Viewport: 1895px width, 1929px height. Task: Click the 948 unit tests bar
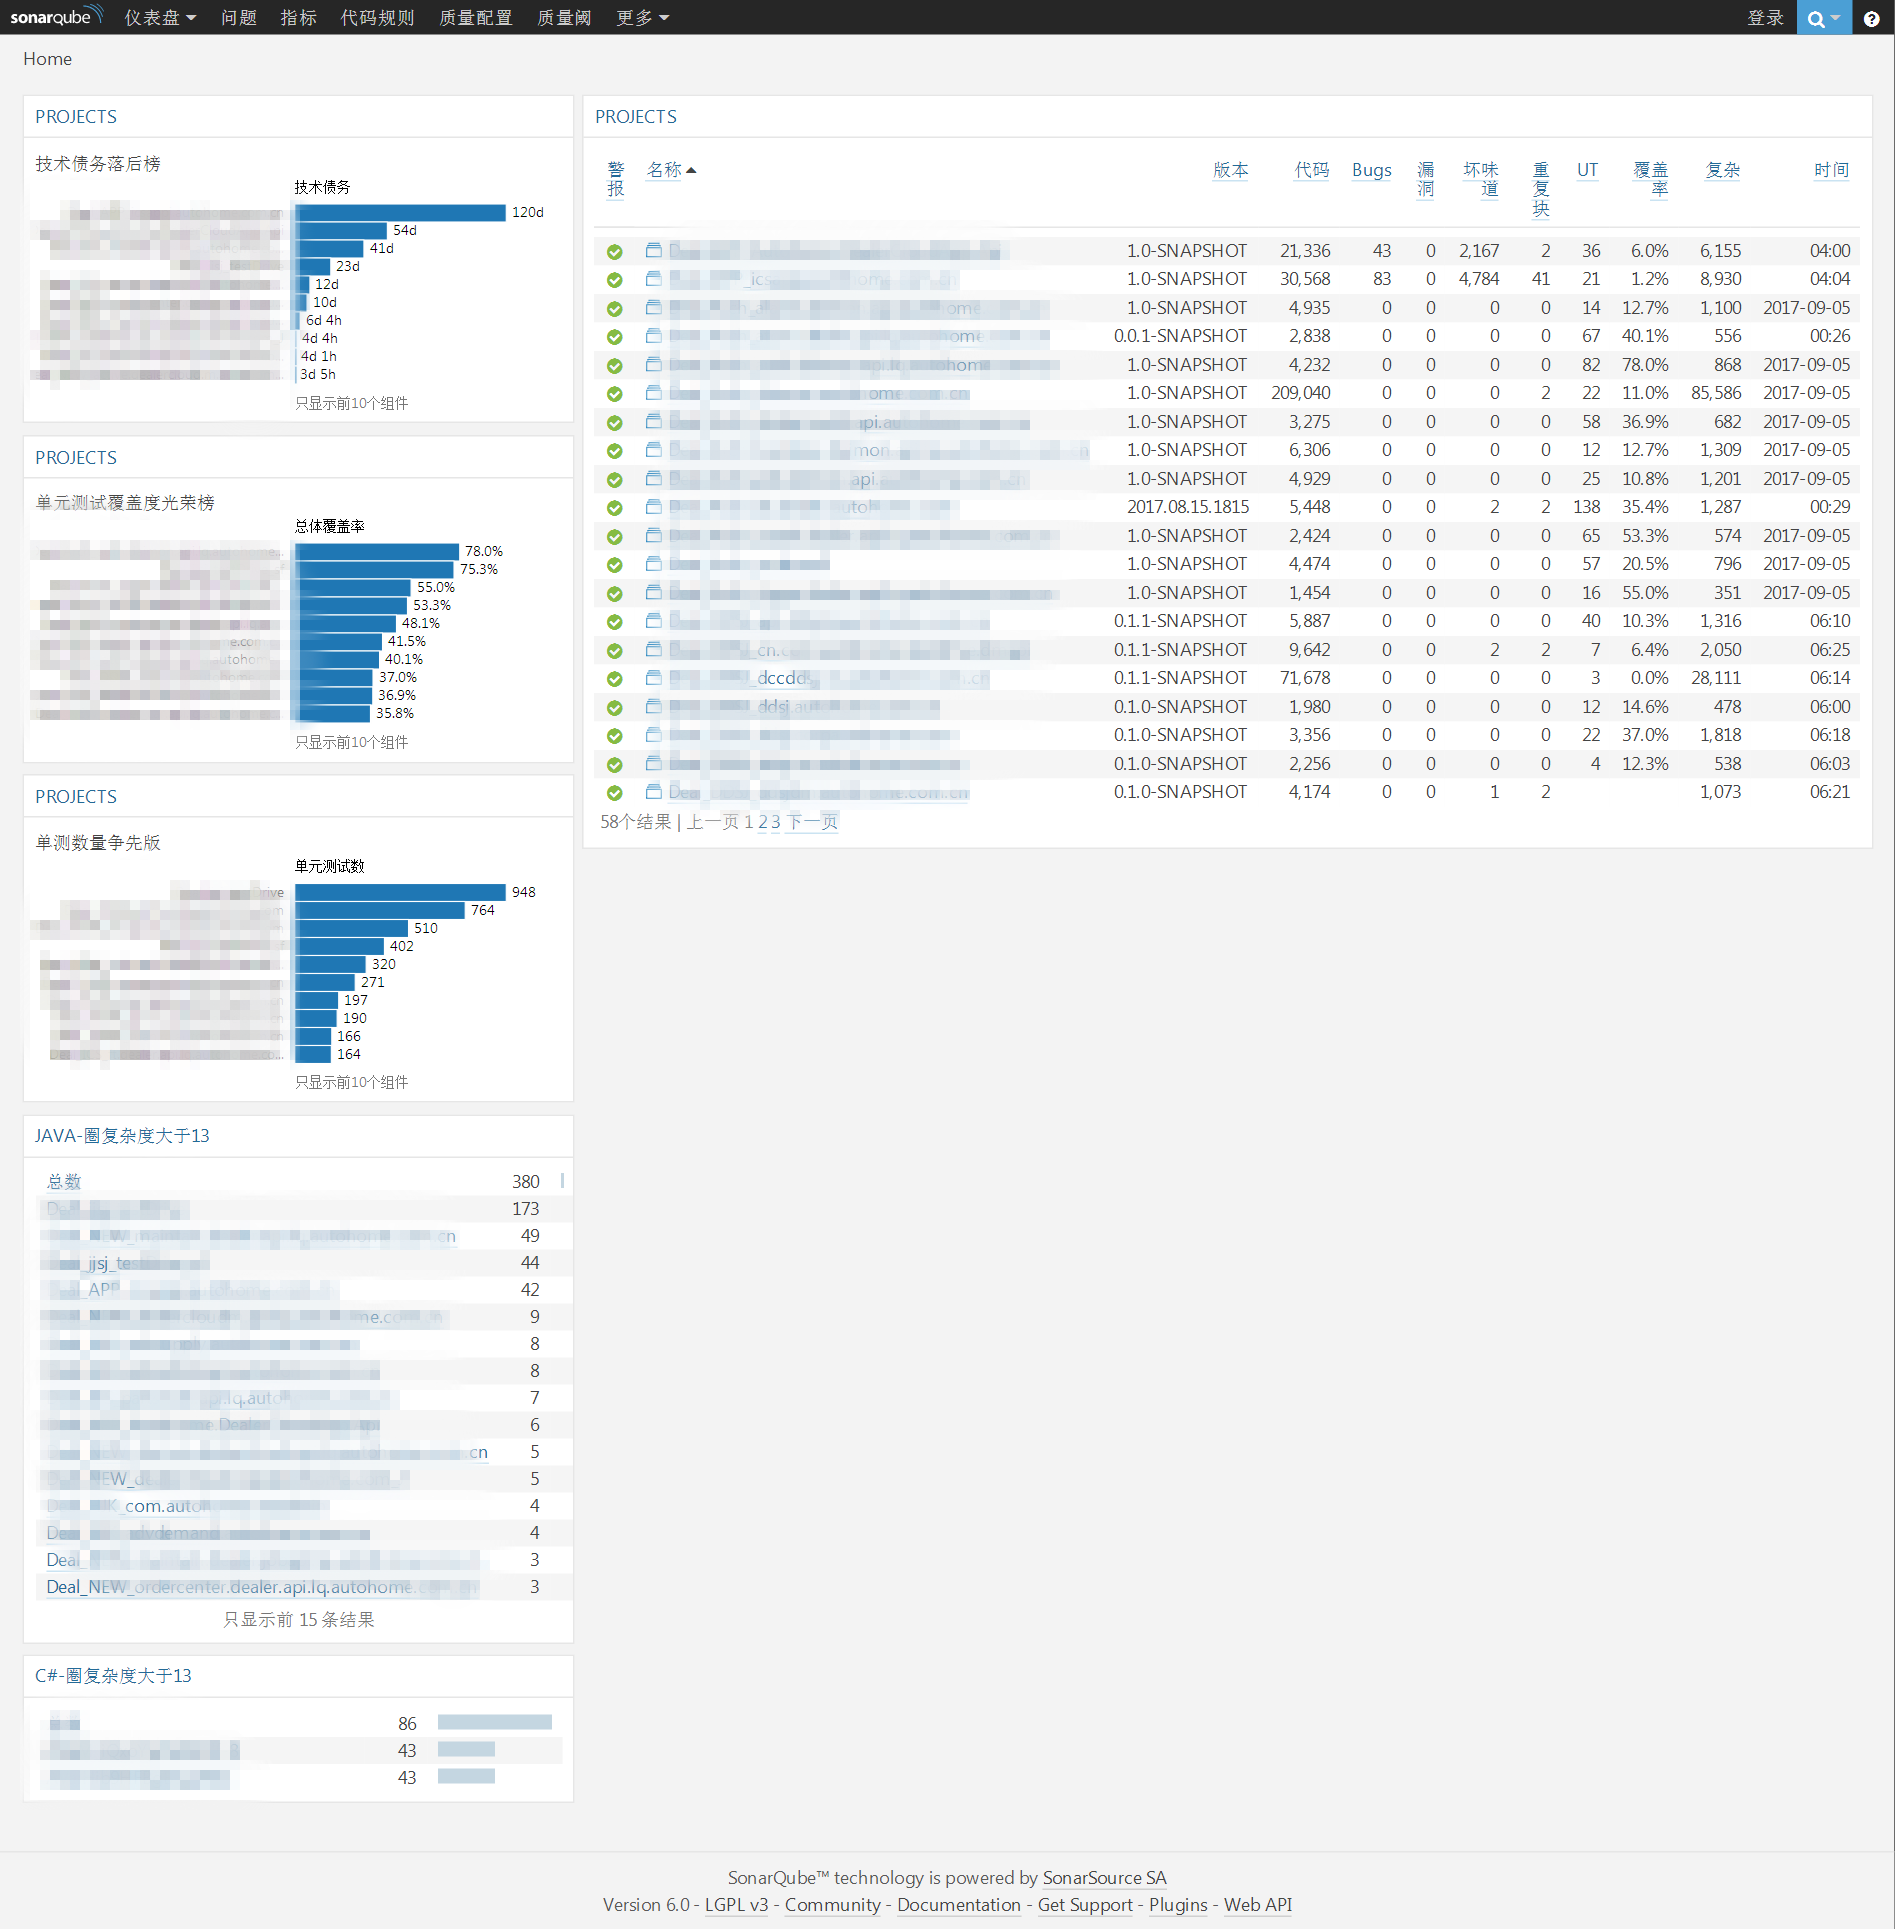[400, 893]
